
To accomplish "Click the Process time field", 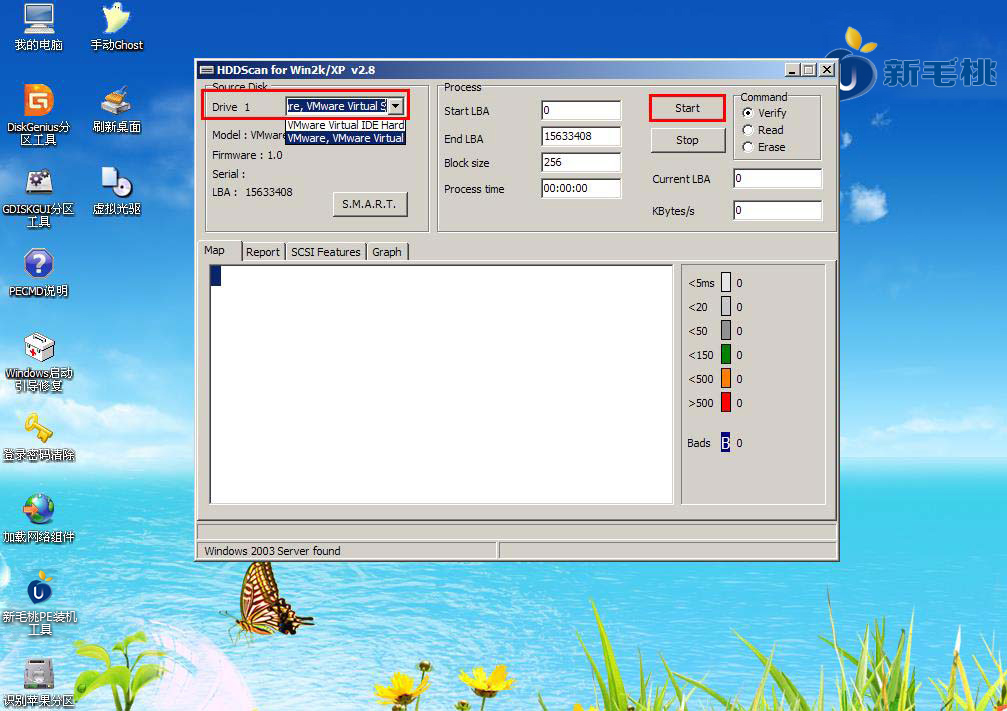I will (581, 188).
